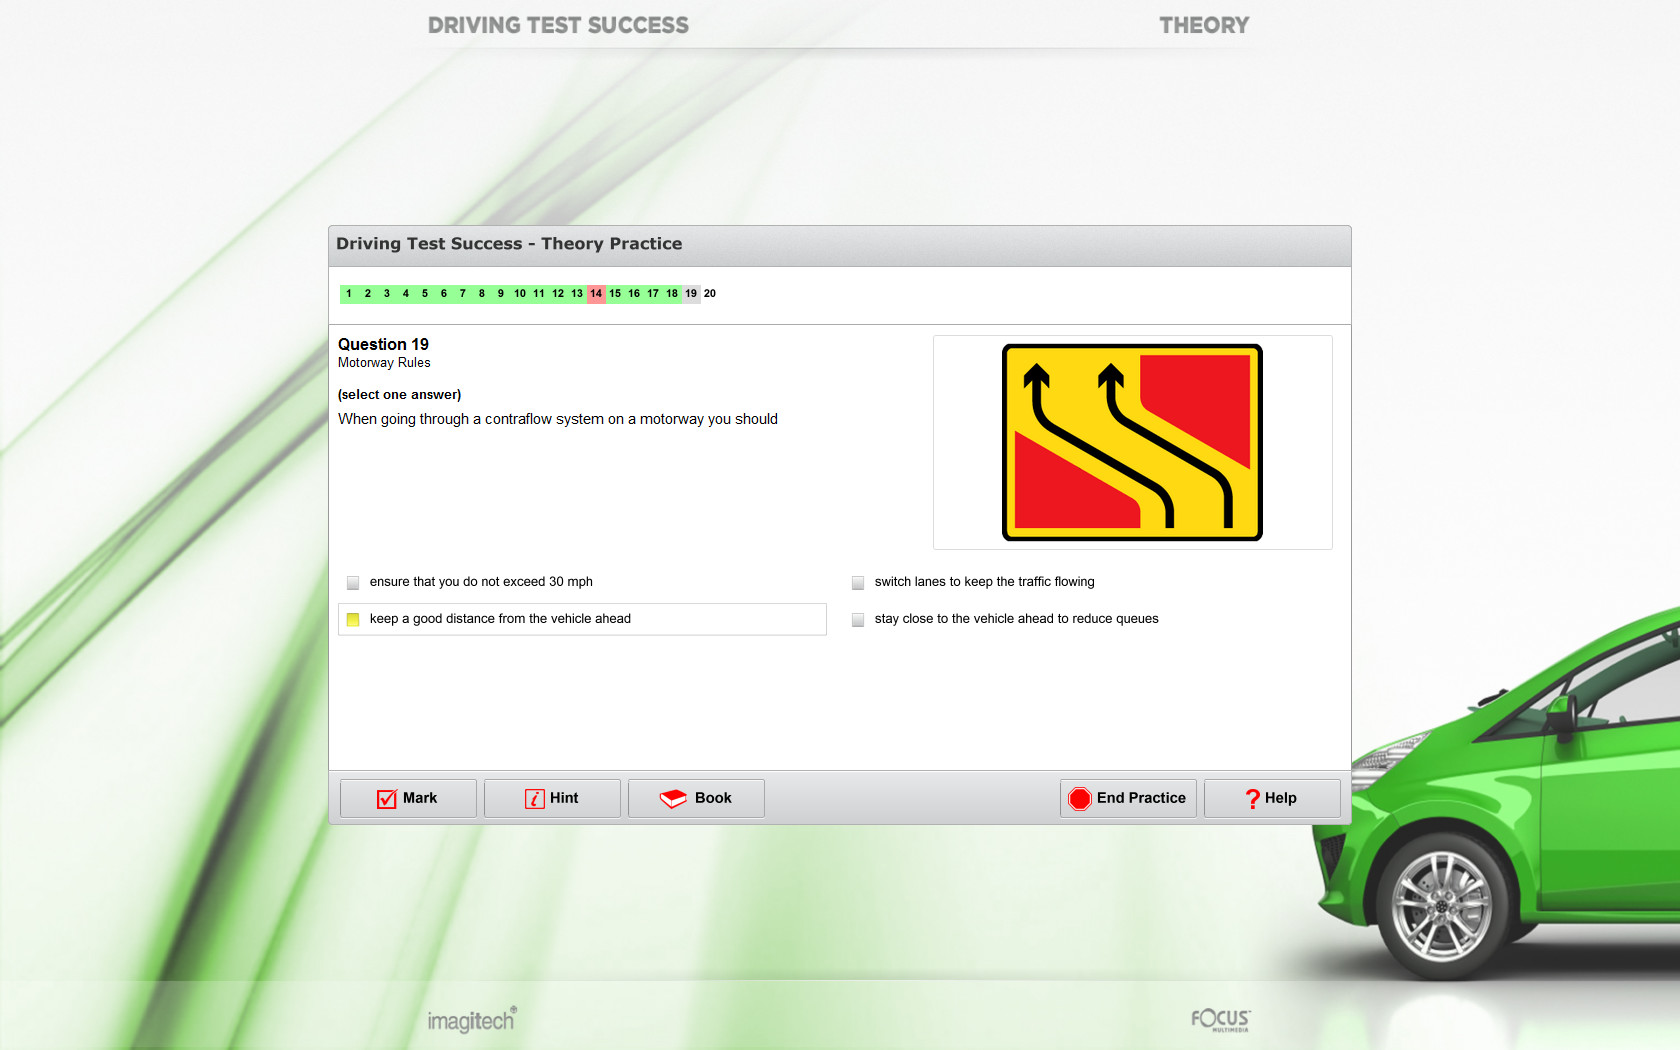The width and height of the screenshot is (1680, 1050).
Task: Return to flagged question 14
Action: [x=595, y=293]
